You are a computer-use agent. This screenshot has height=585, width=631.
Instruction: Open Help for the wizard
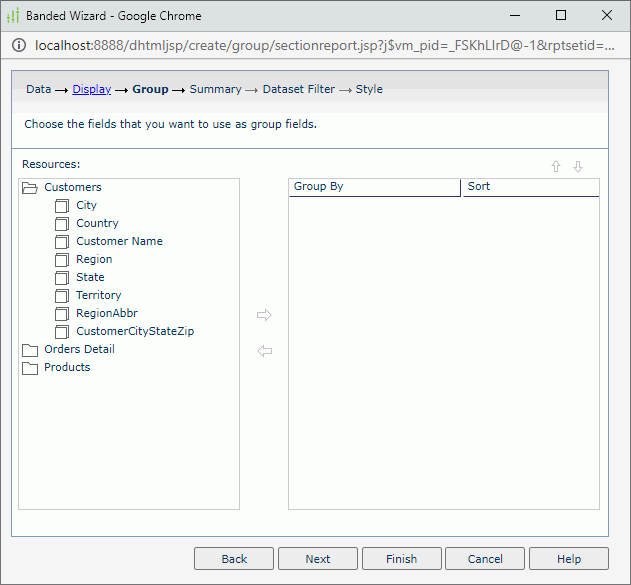(x=568, y=559)
